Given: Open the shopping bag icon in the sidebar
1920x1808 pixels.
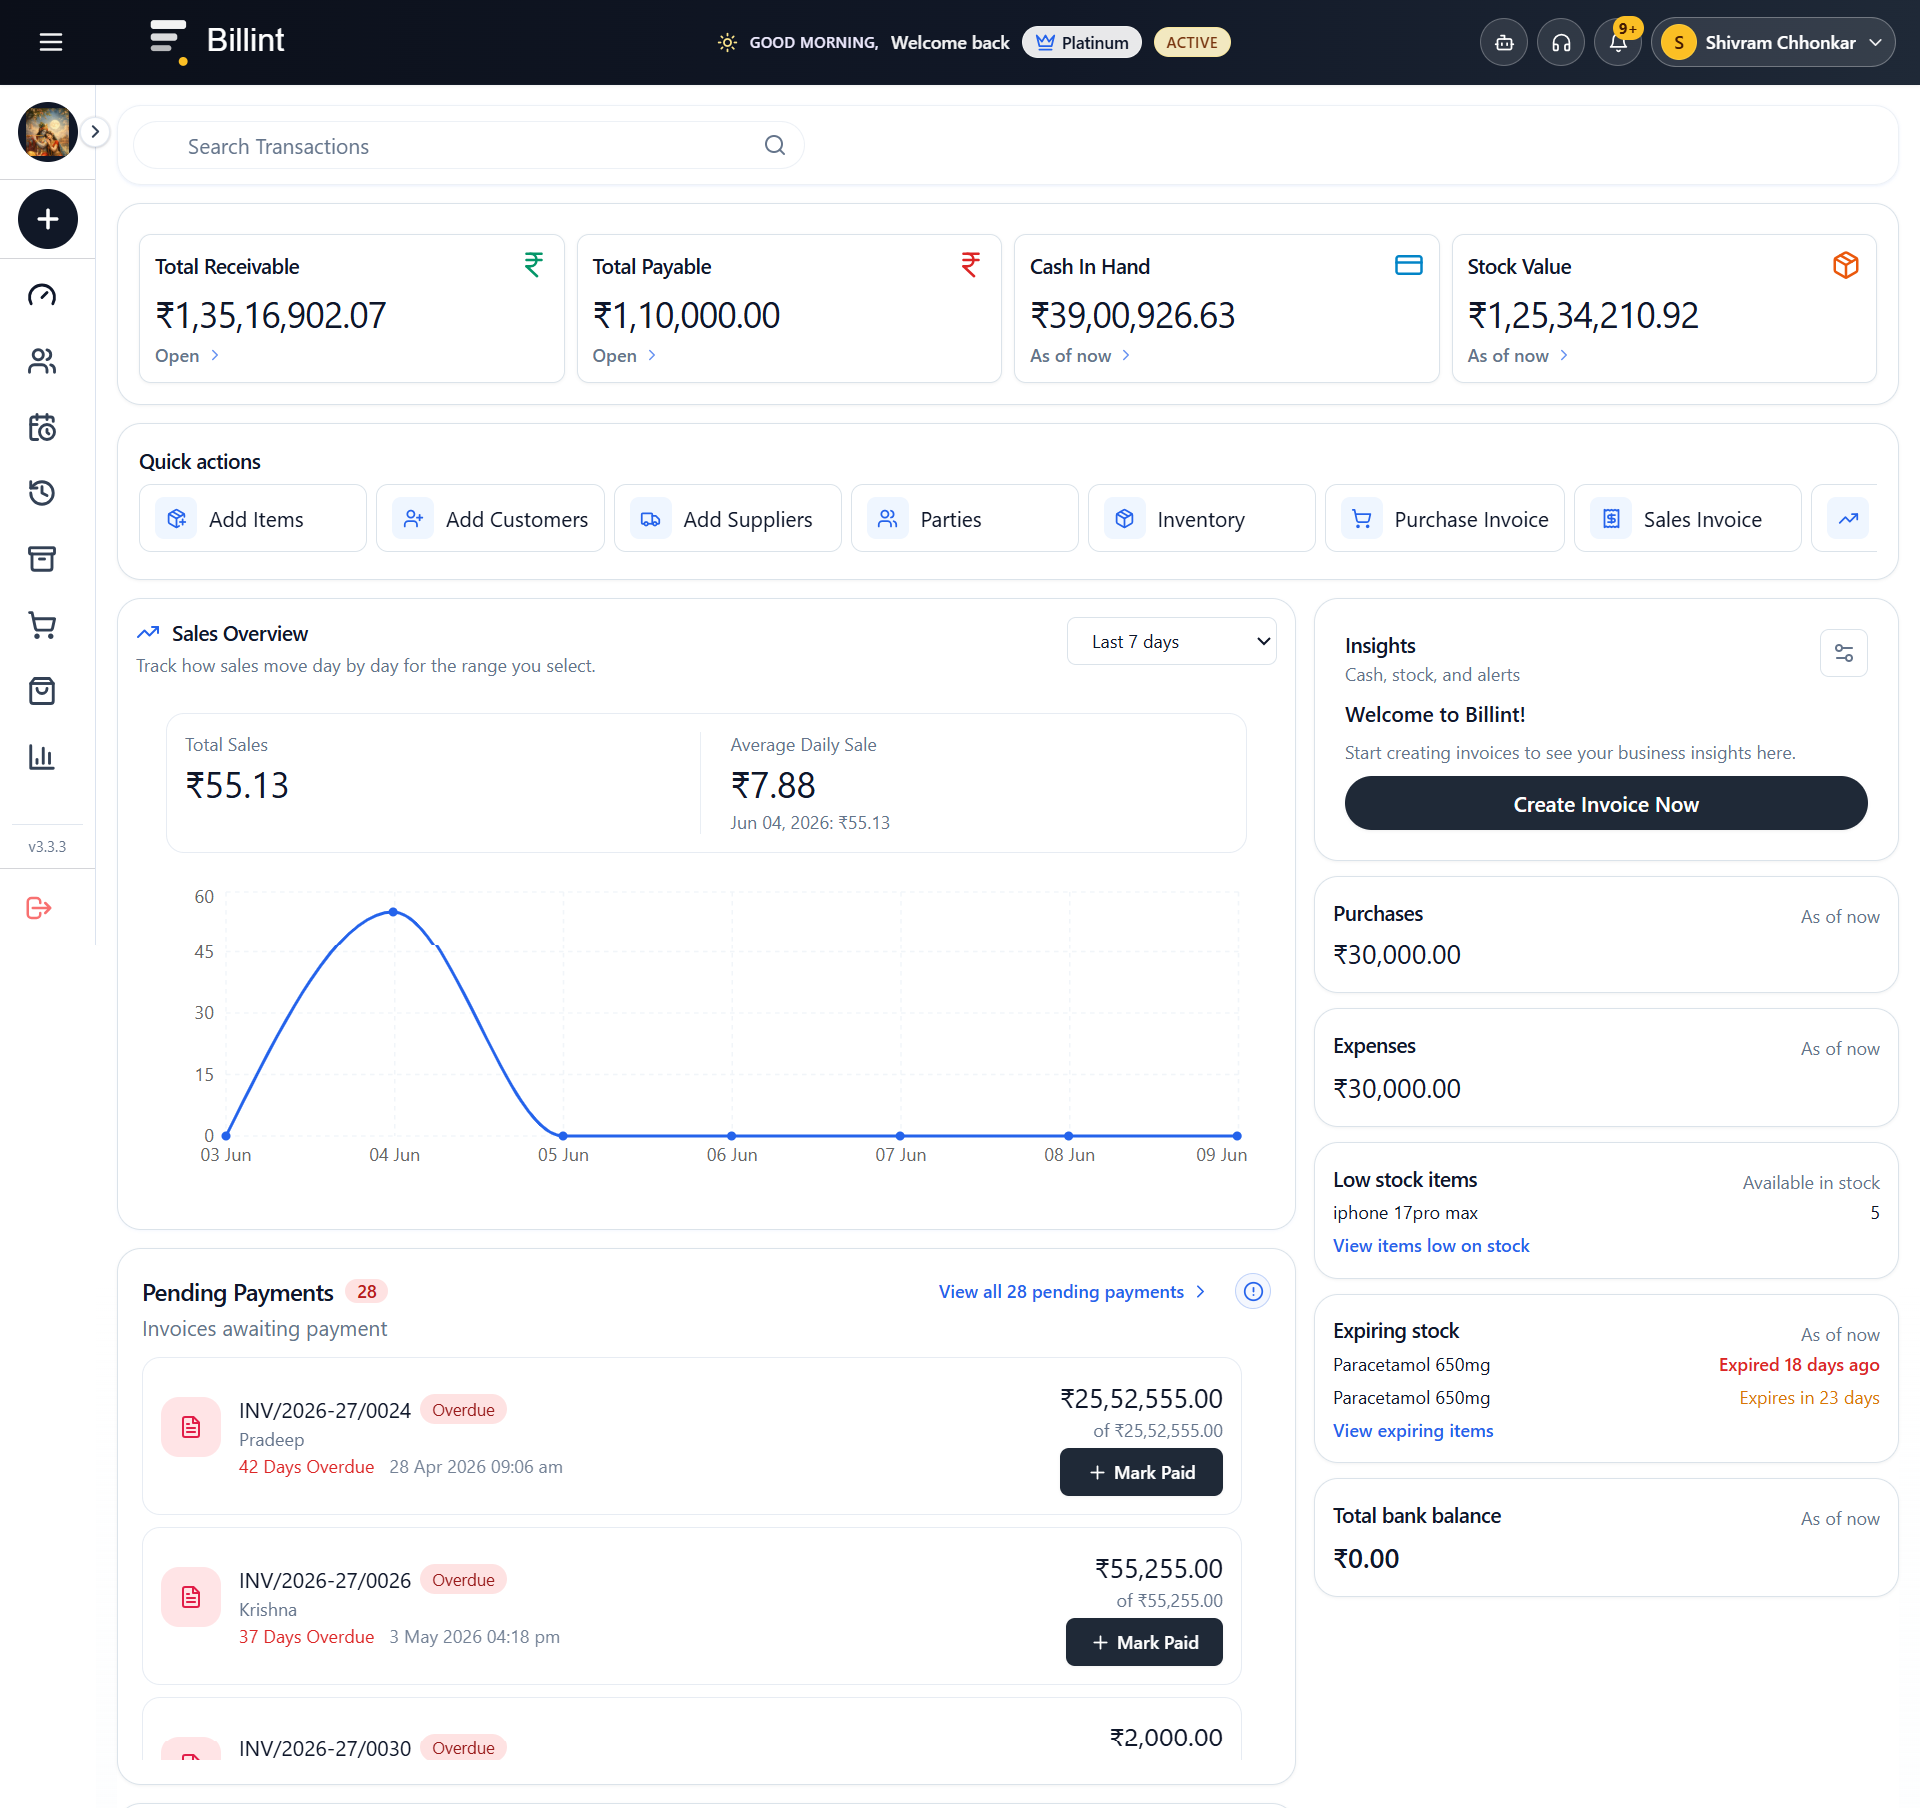Looking at the screenshot, I should (x=42, y=691).
